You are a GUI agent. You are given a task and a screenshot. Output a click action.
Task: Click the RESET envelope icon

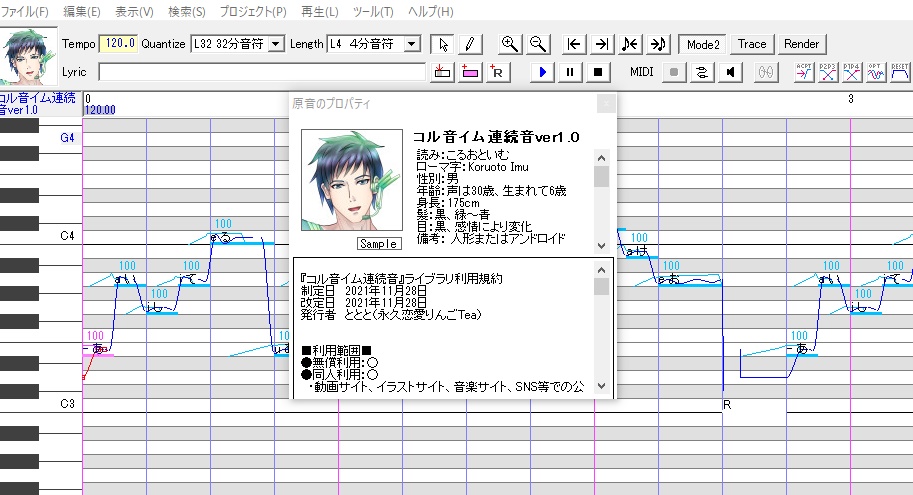[900, 72]
